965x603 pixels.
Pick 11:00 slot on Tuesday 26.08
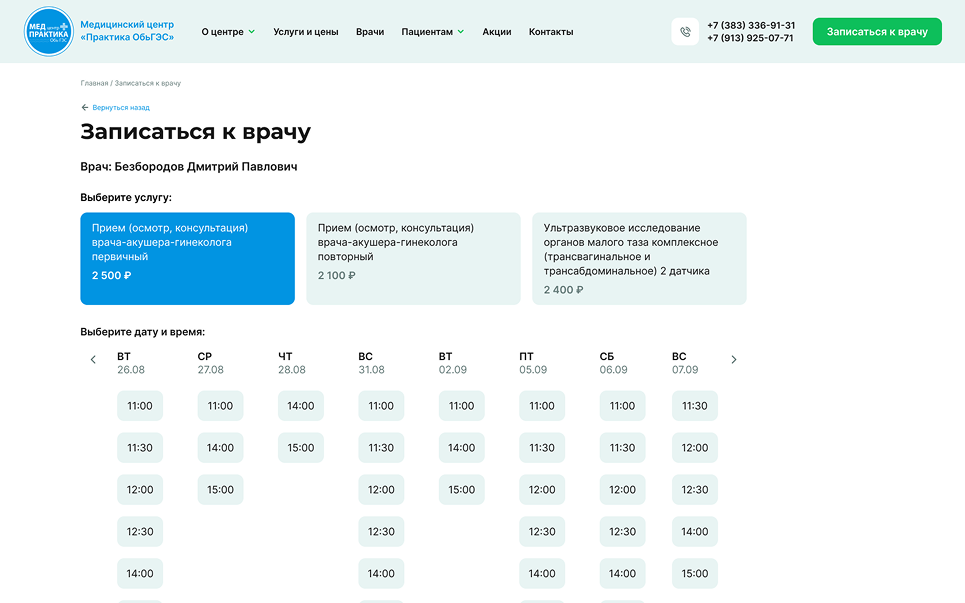coord(140,406)
